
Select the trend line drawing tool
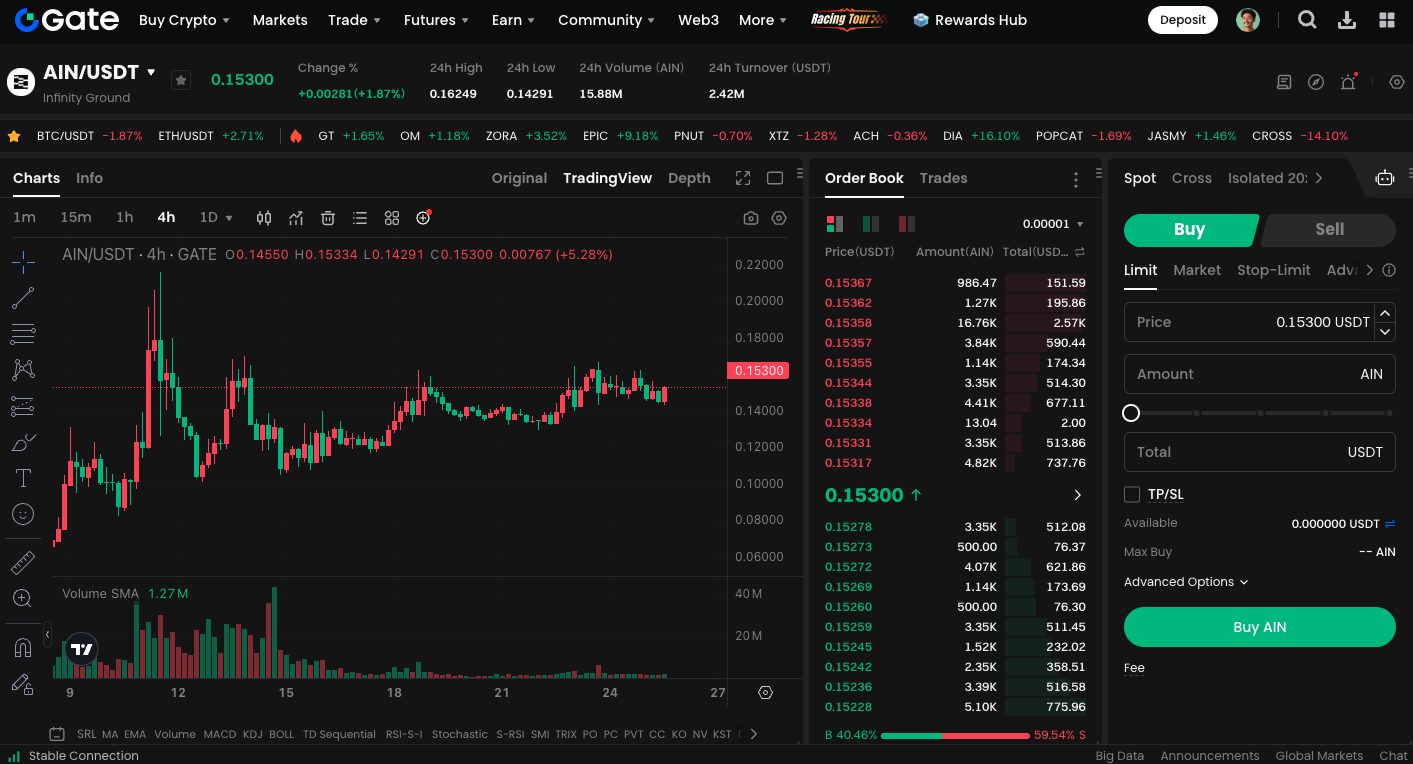pos(23,298)
